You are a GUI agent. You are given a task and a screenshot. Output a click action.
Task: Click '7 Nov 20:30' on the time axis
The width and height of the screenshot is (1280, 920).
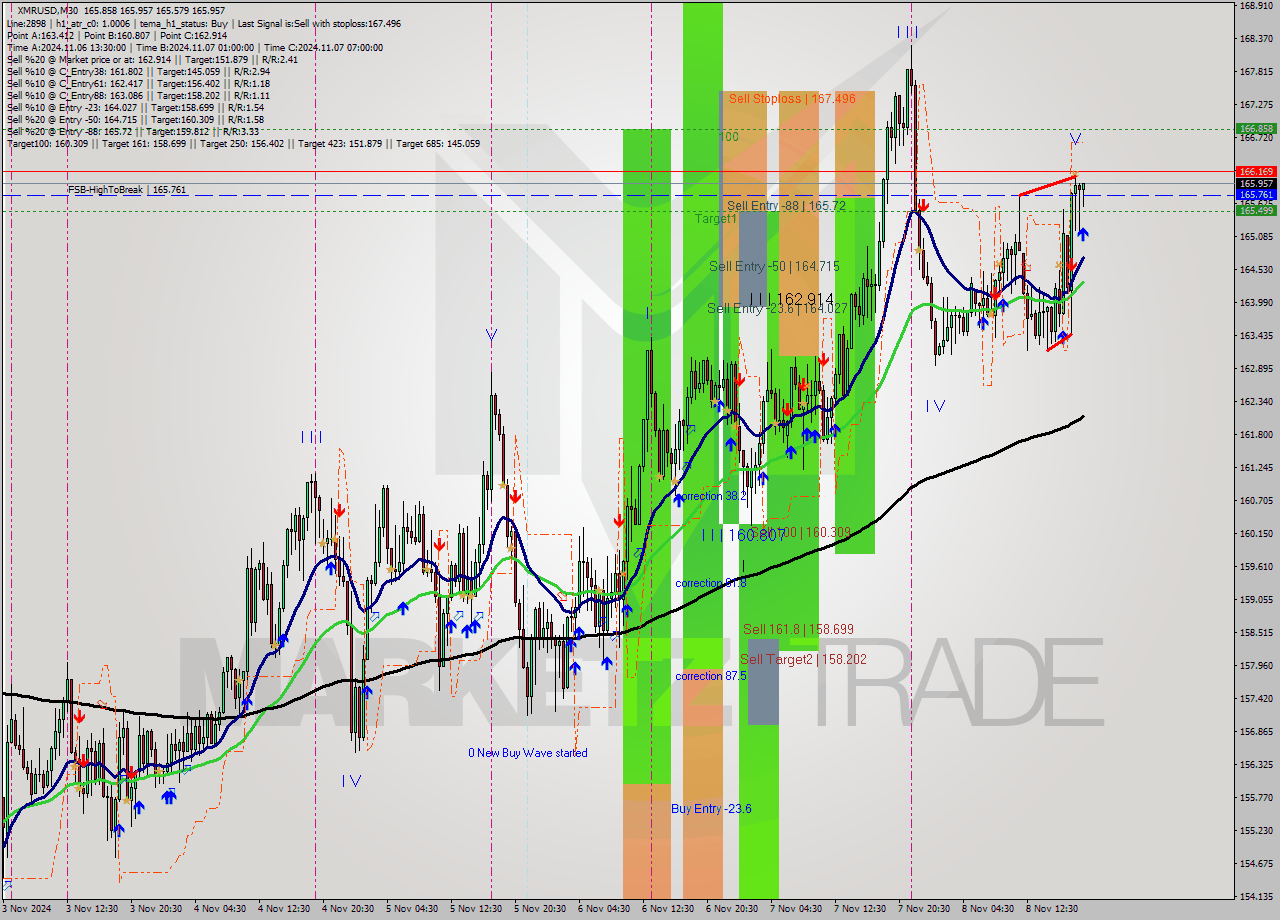click(x=924, y=909)
